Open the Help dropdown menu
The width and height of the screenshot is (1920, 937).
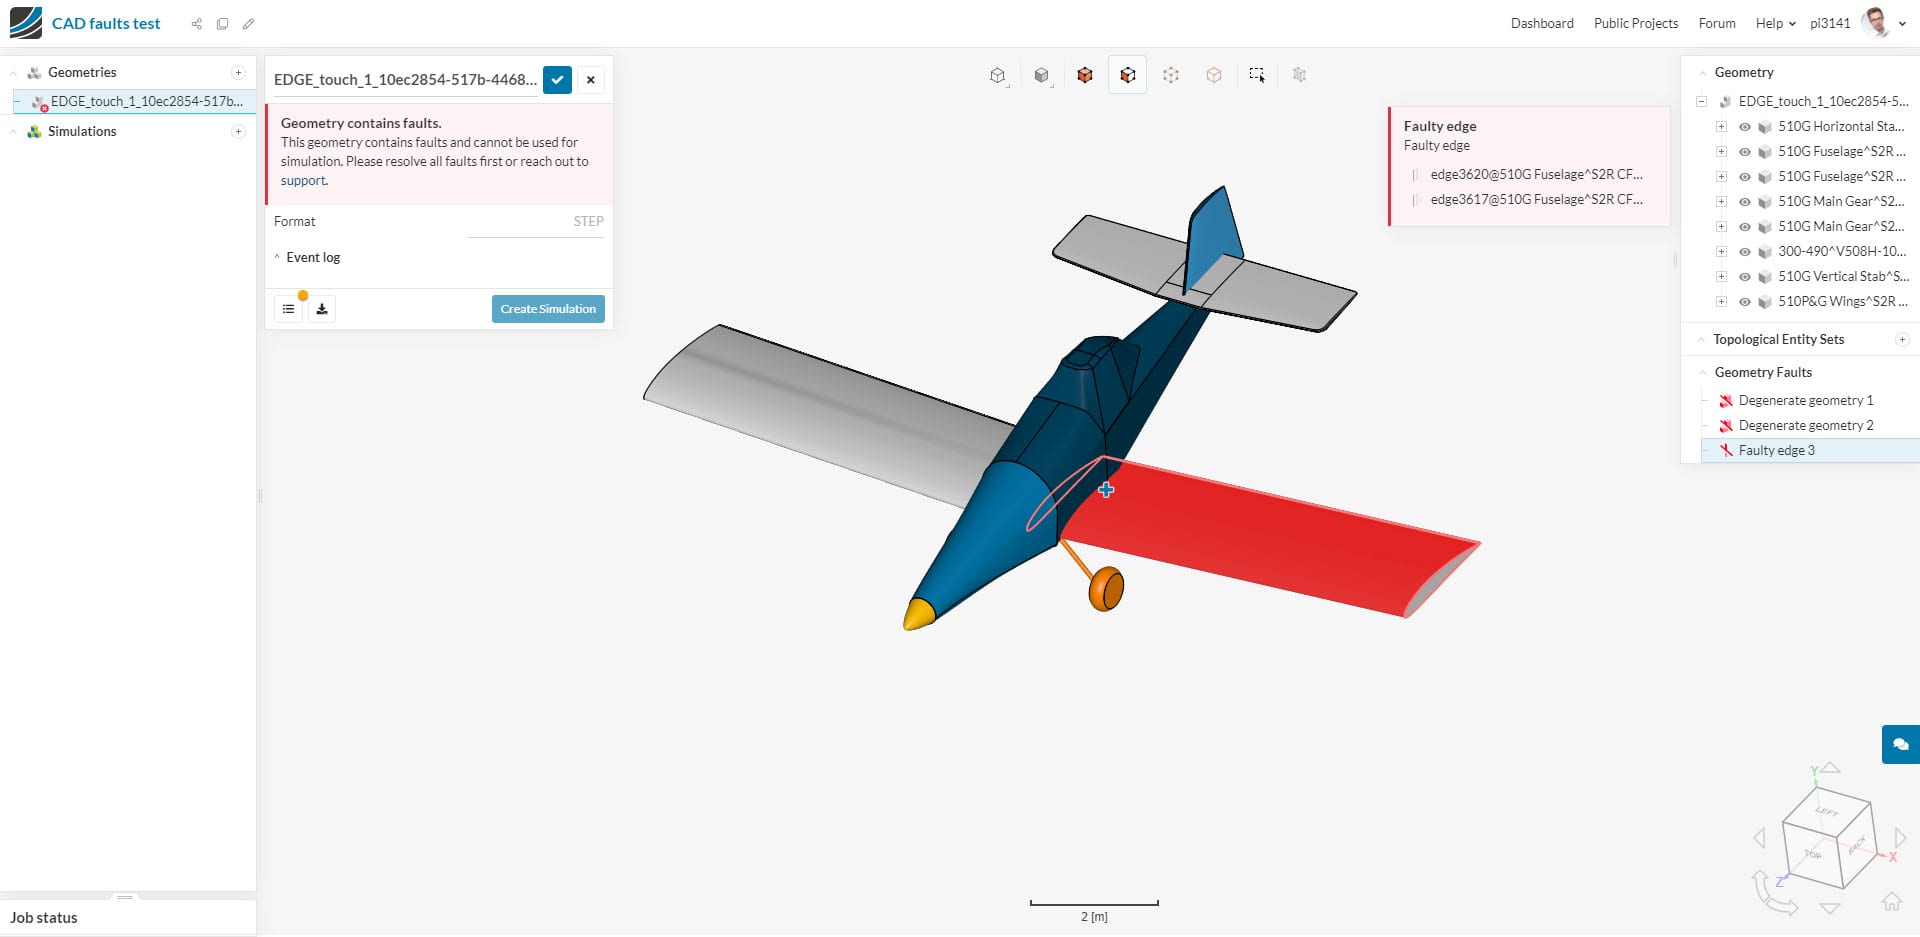click(x=1772, y=23)
